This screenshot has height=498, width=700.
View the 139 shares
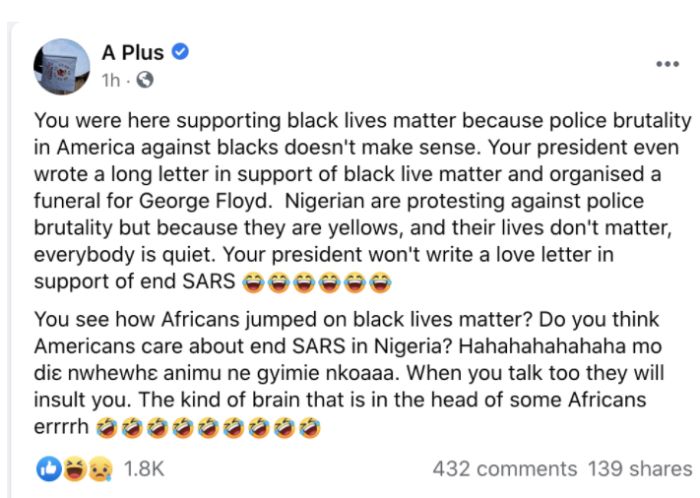(x=640, y=469)
